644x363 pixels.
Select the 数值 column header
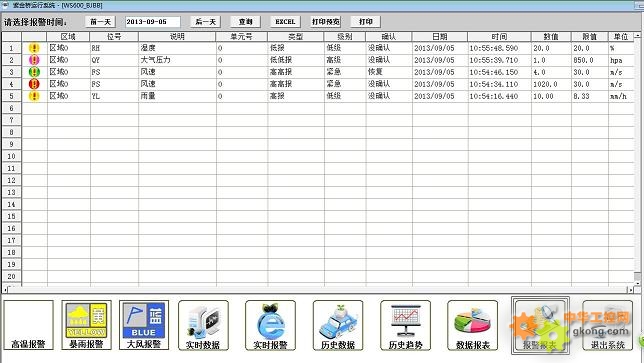[551, 37]
